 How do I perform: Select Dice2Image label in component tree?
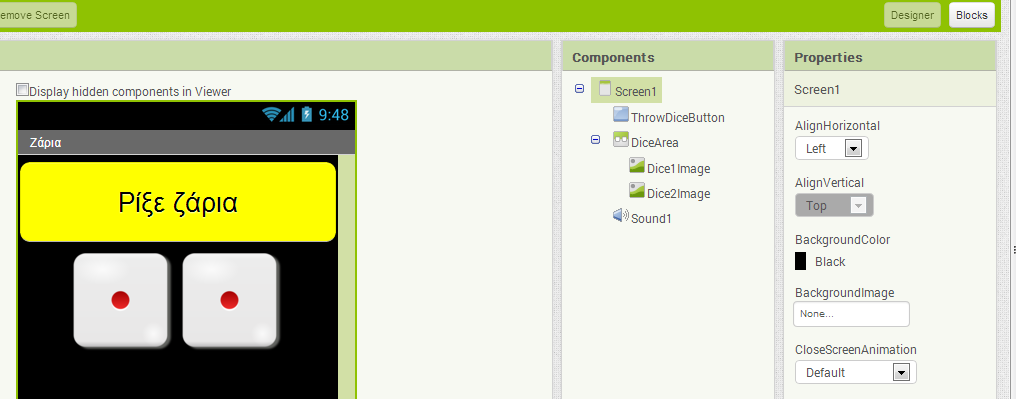click(678, 194)
